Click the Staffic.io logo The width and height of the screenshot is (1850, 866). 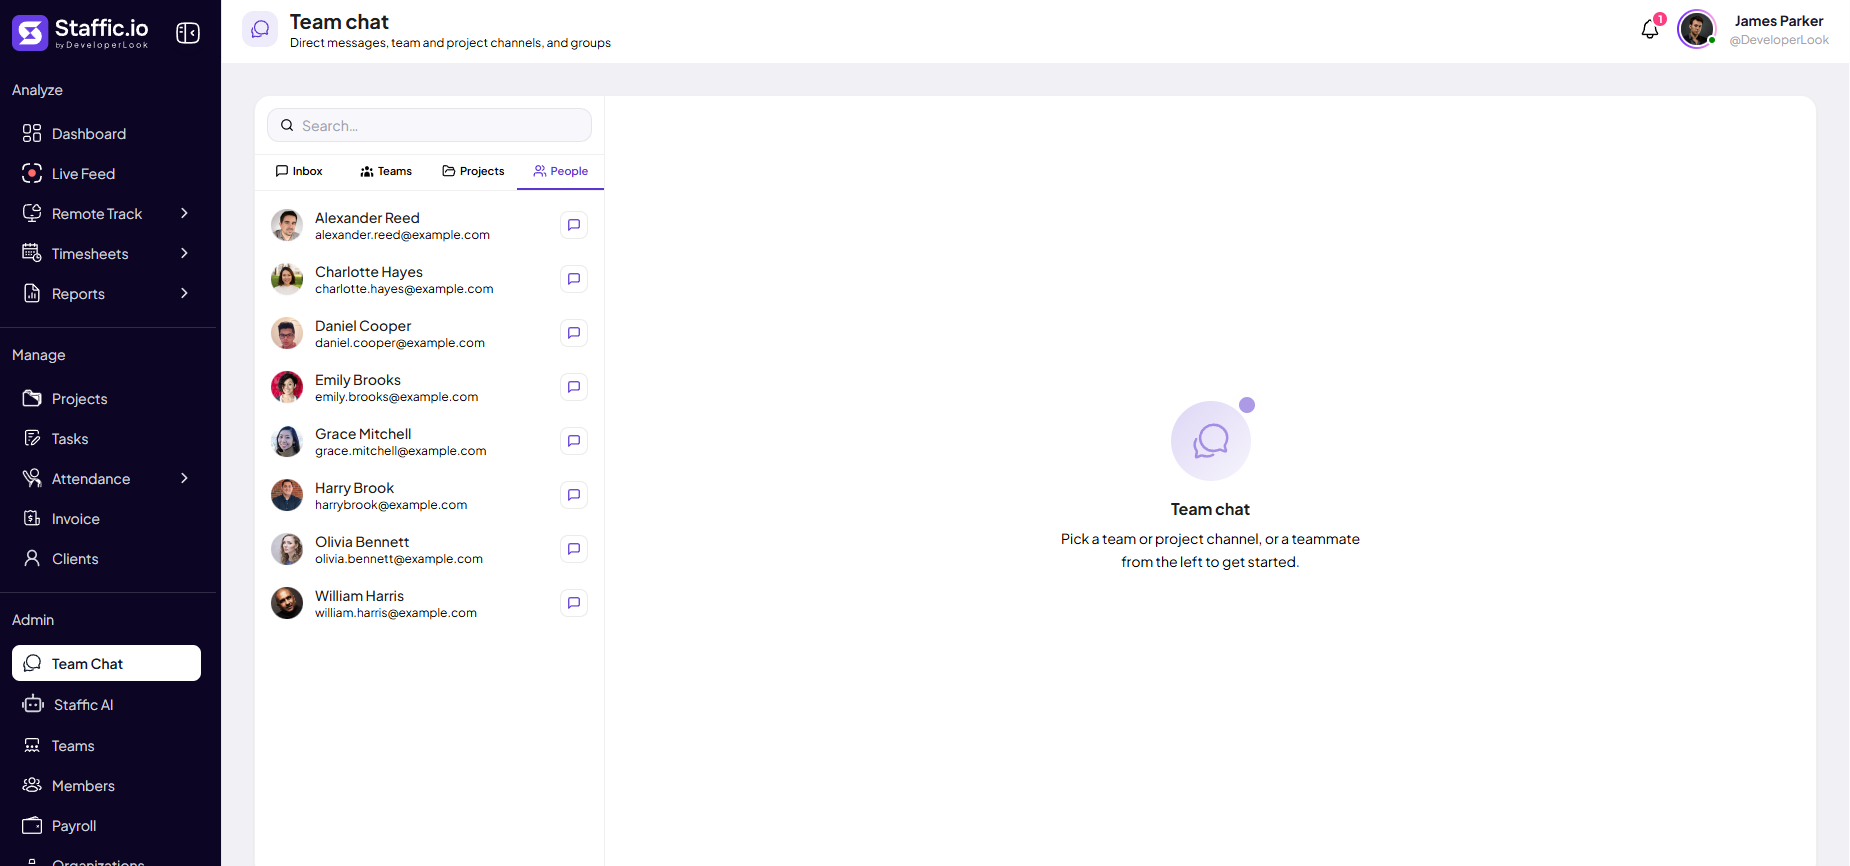(80, 32)
